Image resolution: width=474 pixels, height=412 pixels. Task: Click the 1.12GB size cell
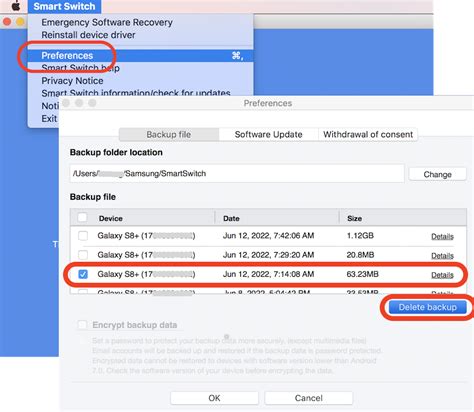360,236
